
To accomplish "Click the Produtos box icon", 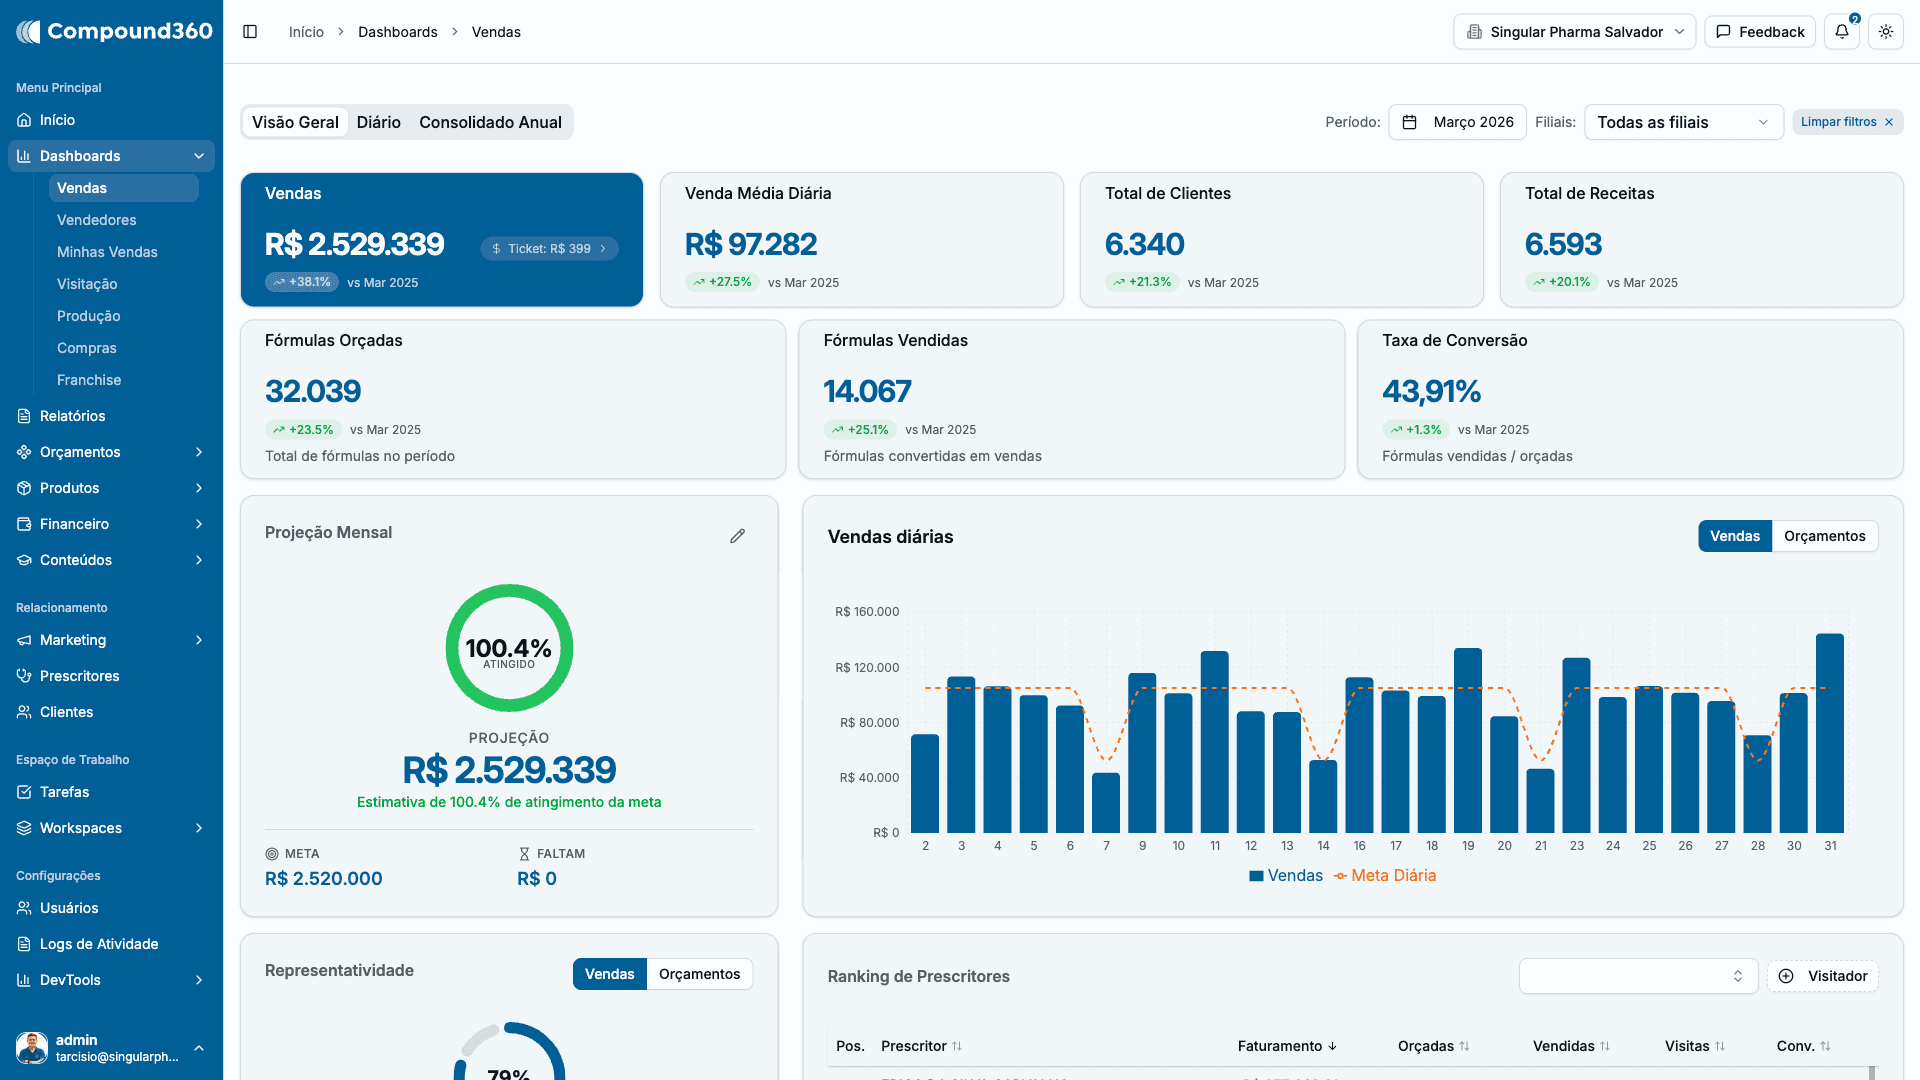I will coord(24,488).
